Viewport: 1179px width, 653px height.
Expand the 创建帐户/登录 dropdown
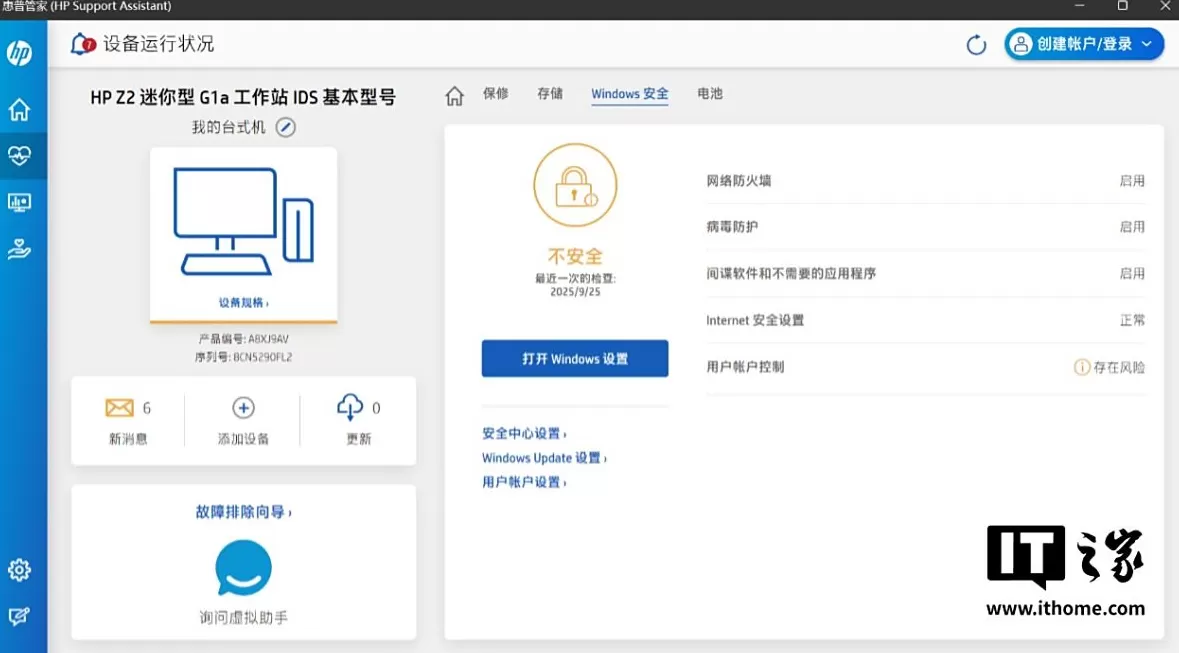[1084, 44]
